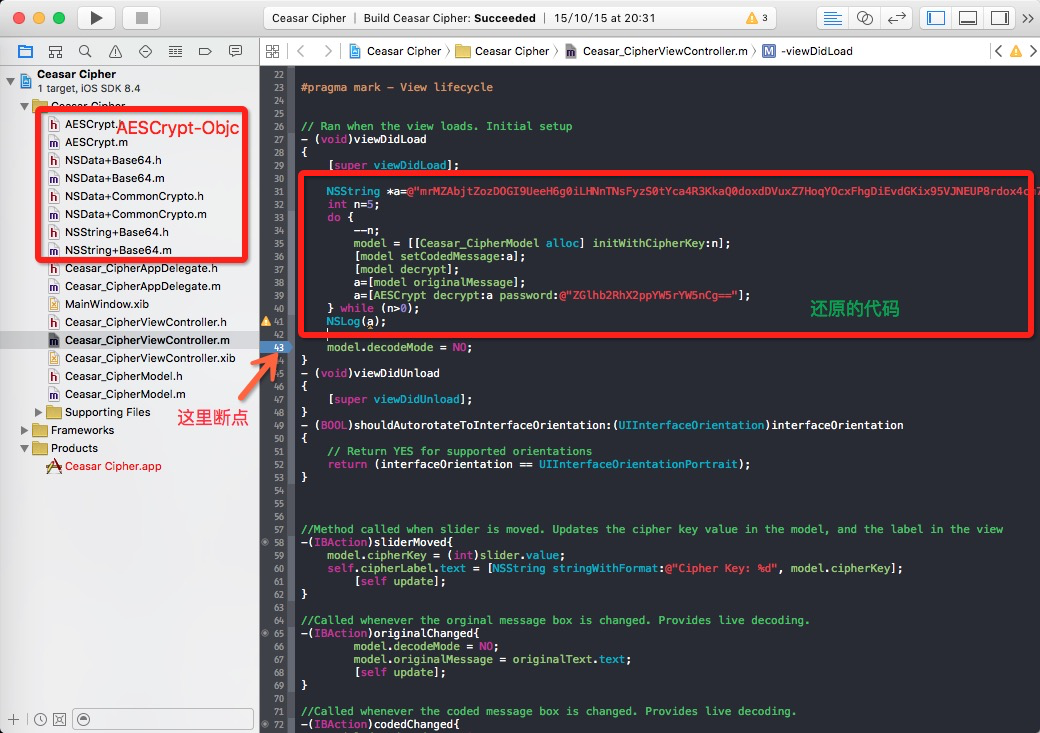The height and width of the screenshot is (733, 1040).
Task: Collapse the Ceasar Cipher group folder
Action: point(25,106)
